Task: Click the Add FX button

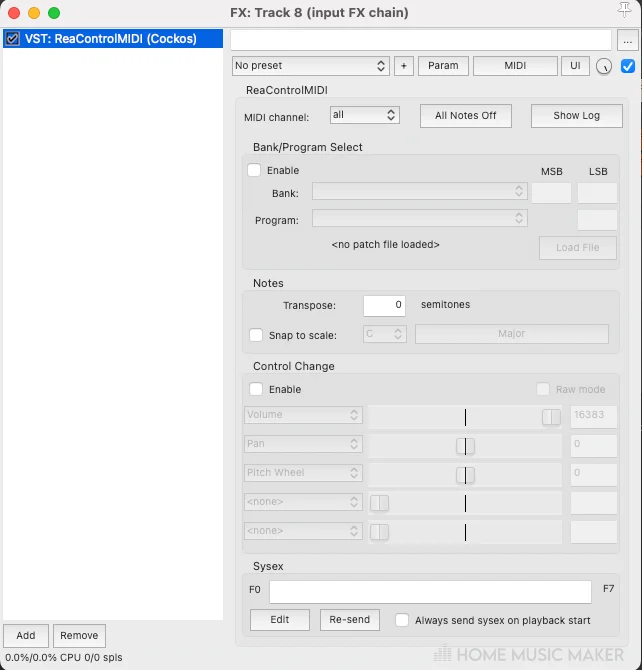Action: click(26, 636)
